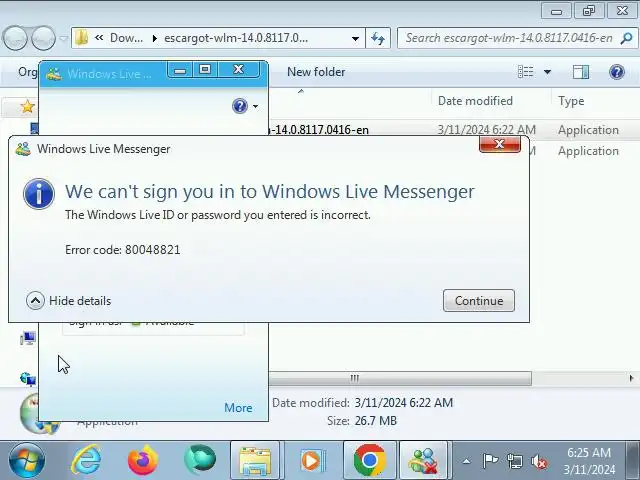Open the view options dropdown arrow

pyautogui.click(x=547, y=72)
